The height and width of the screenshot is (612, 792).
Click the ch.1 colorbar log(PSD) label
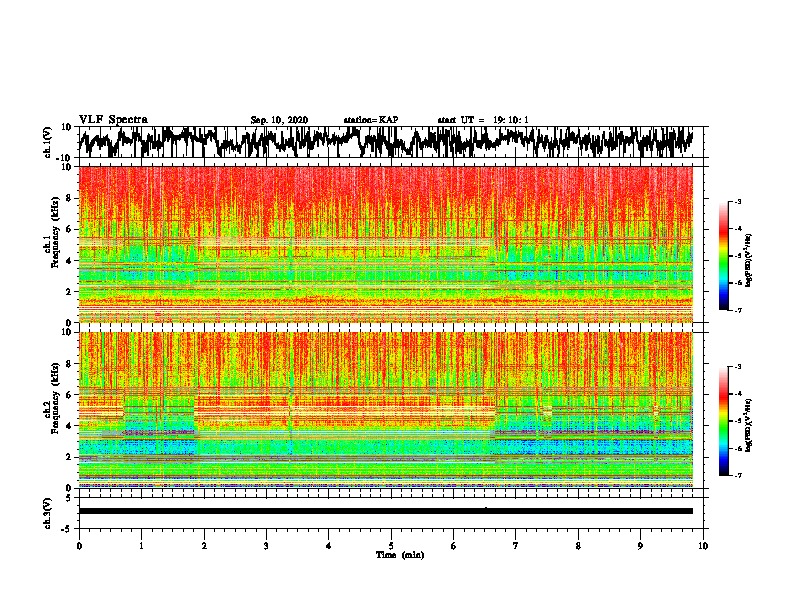coord(748,261)
